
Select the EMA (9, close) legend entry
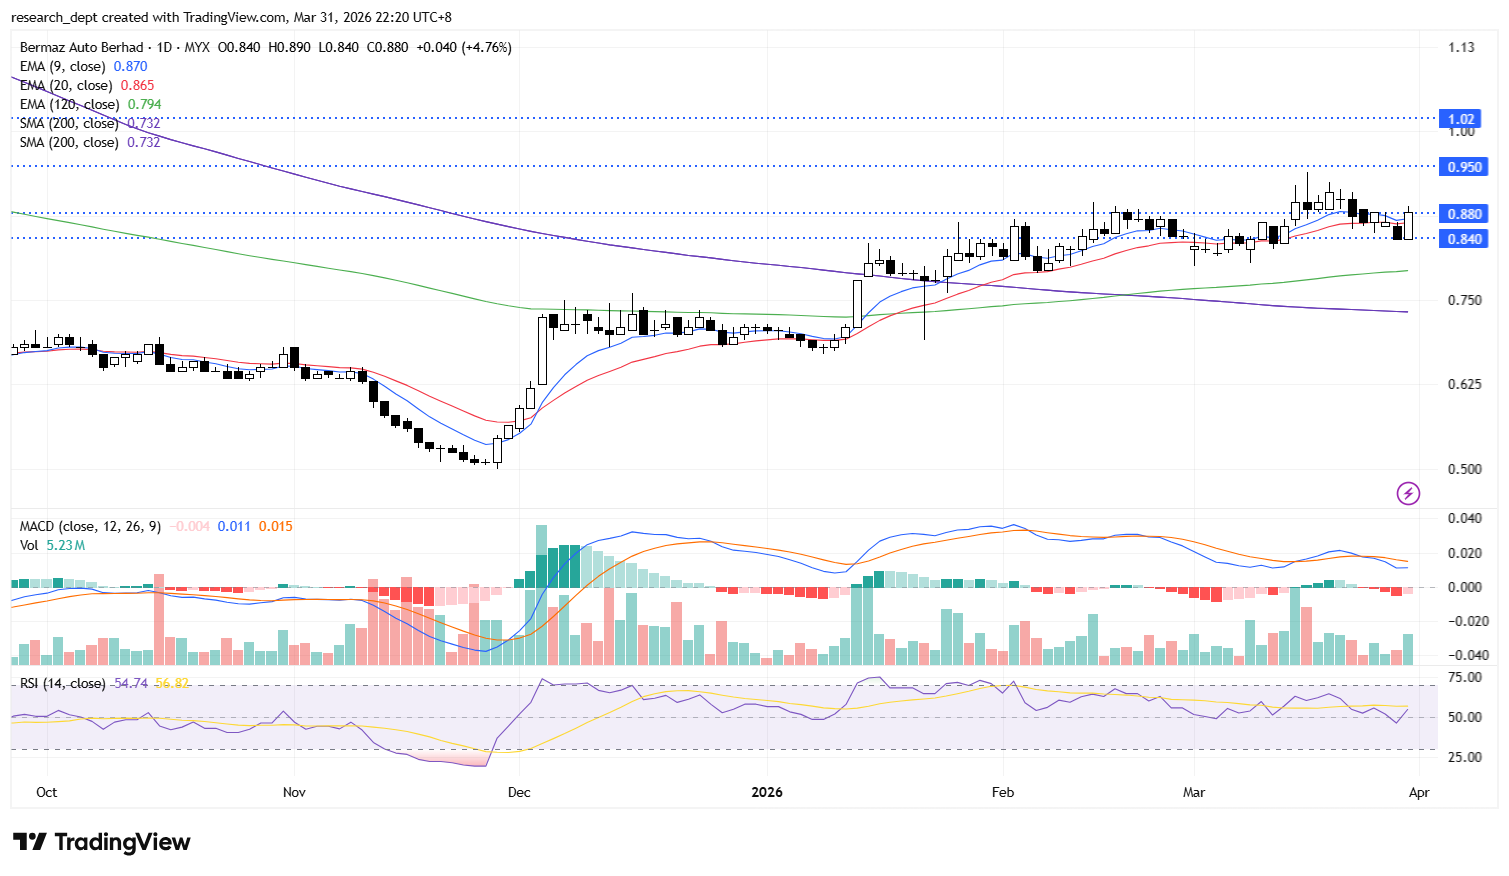point(62,66)
